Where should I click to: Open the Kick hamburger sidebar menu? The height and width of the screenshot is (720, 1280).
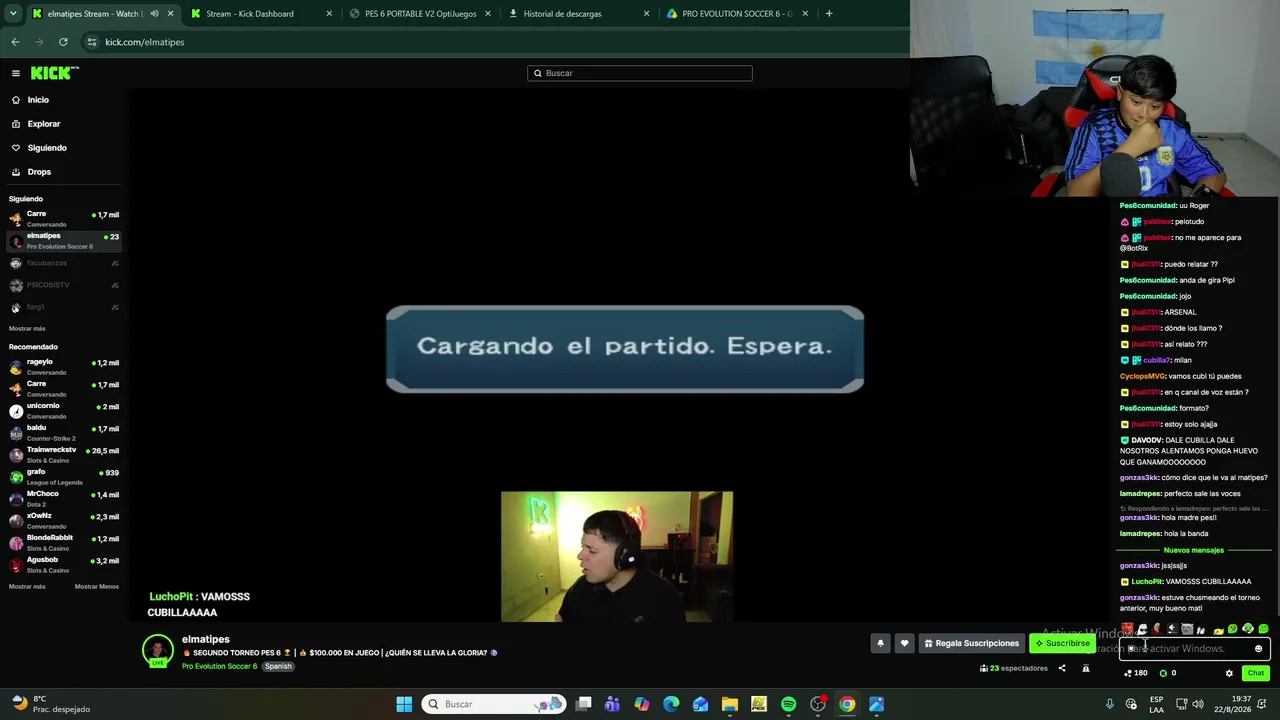pyautogui.click(x=16, y=73)
